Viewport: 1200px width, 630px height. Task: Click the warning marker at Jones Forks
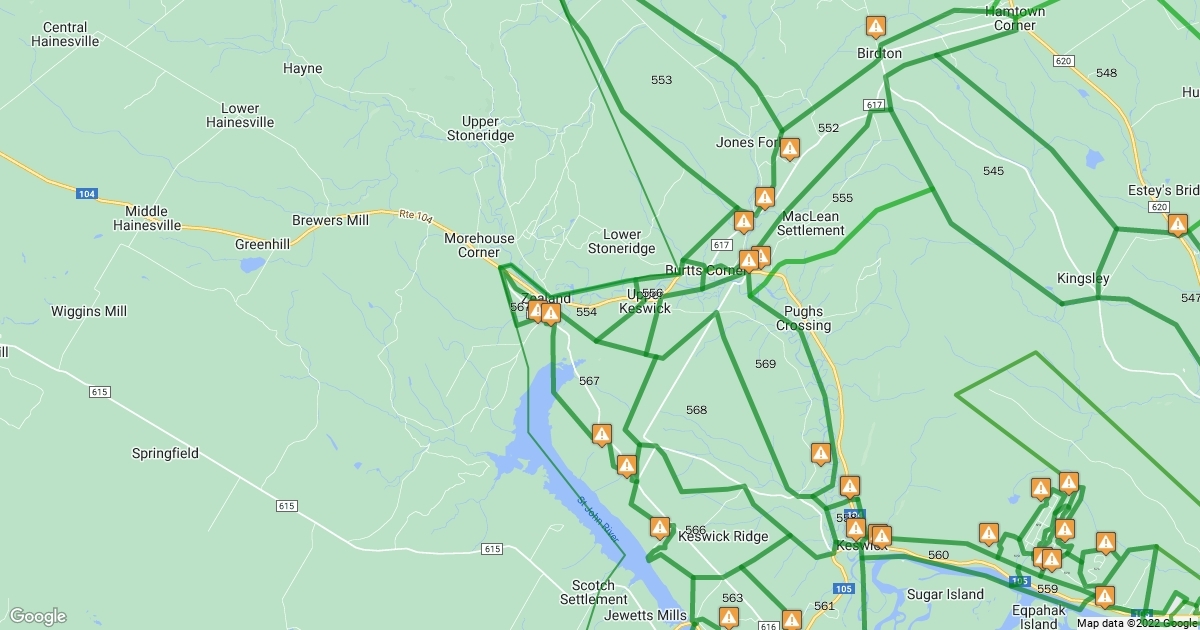[x=790, y=150]
